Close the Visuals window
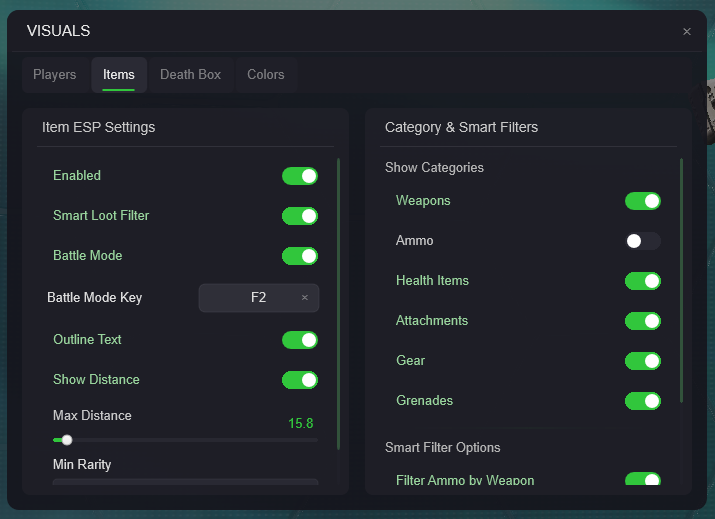 (x=686, y=32)
